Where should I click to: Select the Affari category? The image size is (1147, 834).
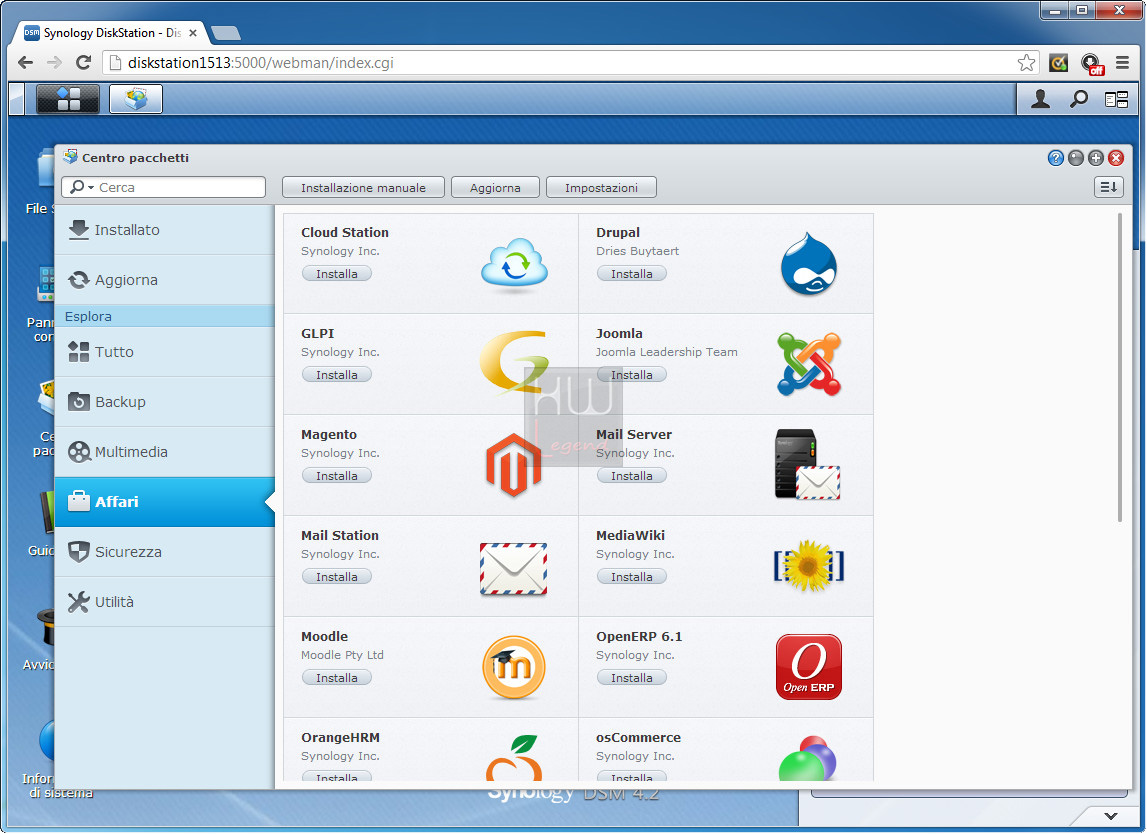(165, 502)
